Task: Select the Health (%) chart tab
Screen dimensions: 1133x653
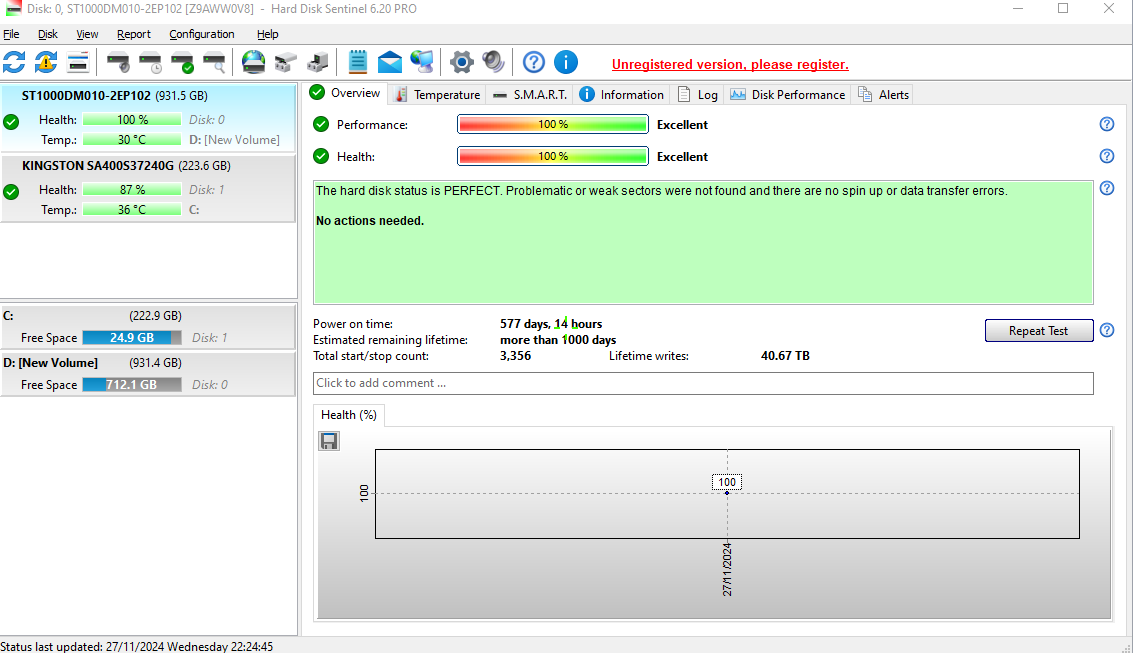Action: click(348, 415)
